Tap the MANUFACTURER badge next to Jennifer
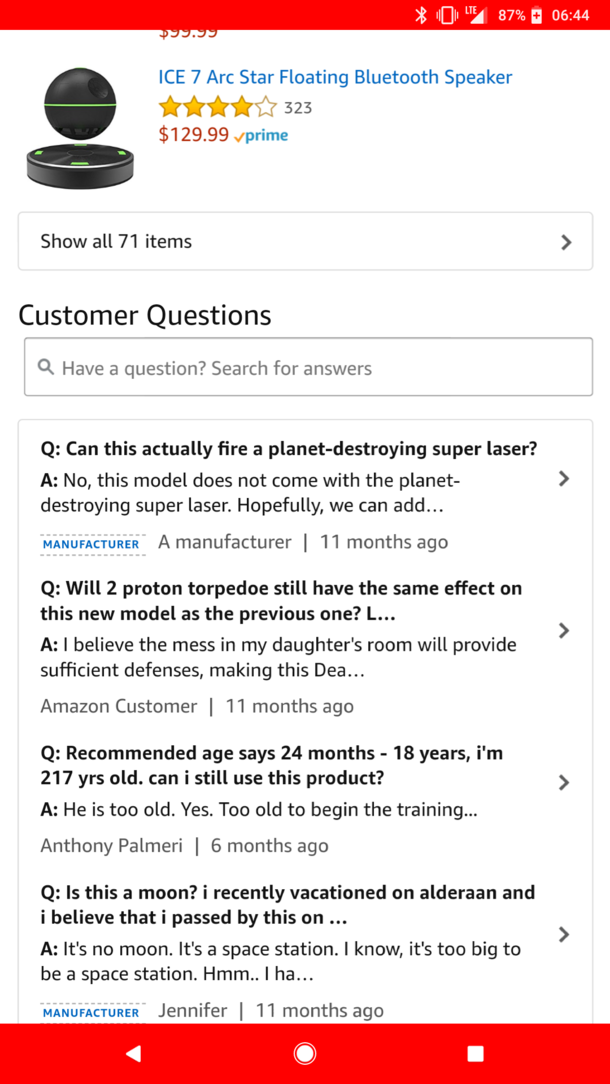This screenshot has height=1084, width=610. point(91,1012)
